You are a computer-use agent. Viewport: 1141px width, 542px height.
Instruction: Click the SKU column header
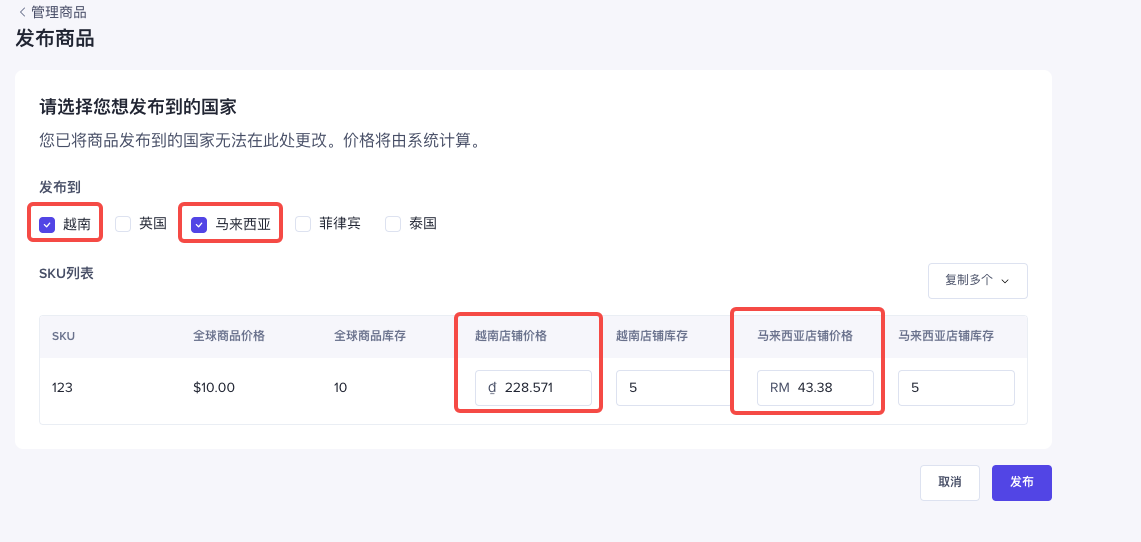63,336
